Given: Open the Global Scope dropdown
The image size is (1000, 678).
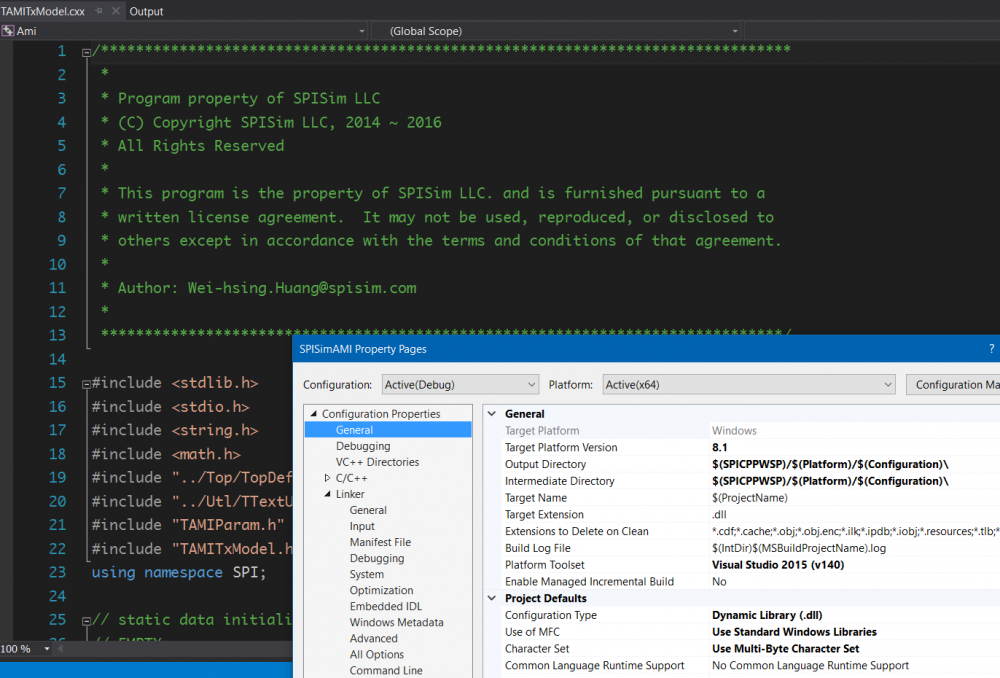Looking at the screenshot, I should (735, 31).
